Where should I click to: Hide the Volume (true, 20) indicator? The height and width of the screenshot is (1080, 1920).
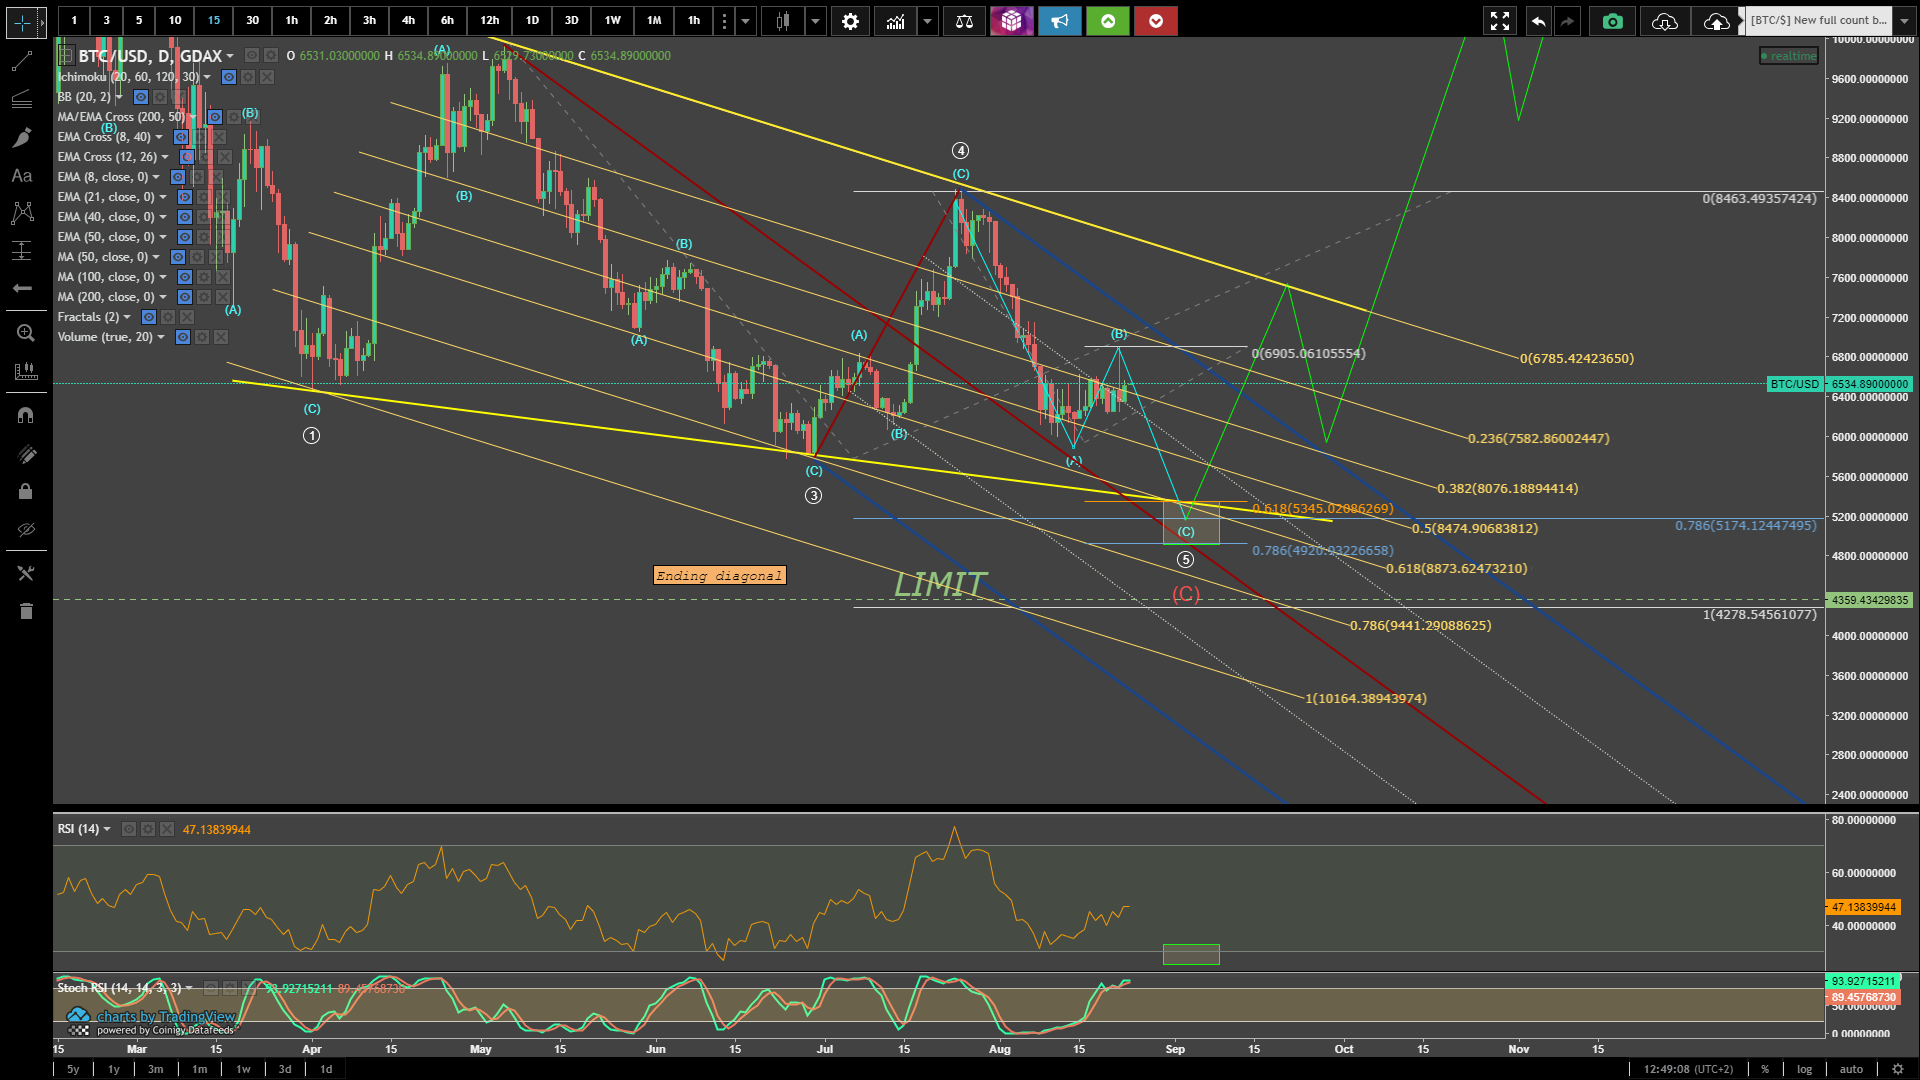pyautogui.click(x=183, y=337)
